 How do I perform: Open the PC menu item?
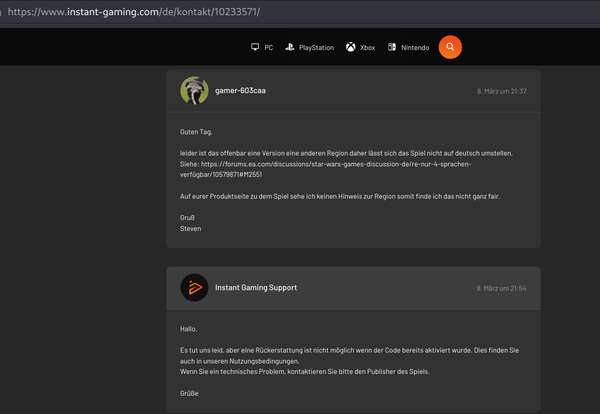pyautogui.click(x=262, y=47)
